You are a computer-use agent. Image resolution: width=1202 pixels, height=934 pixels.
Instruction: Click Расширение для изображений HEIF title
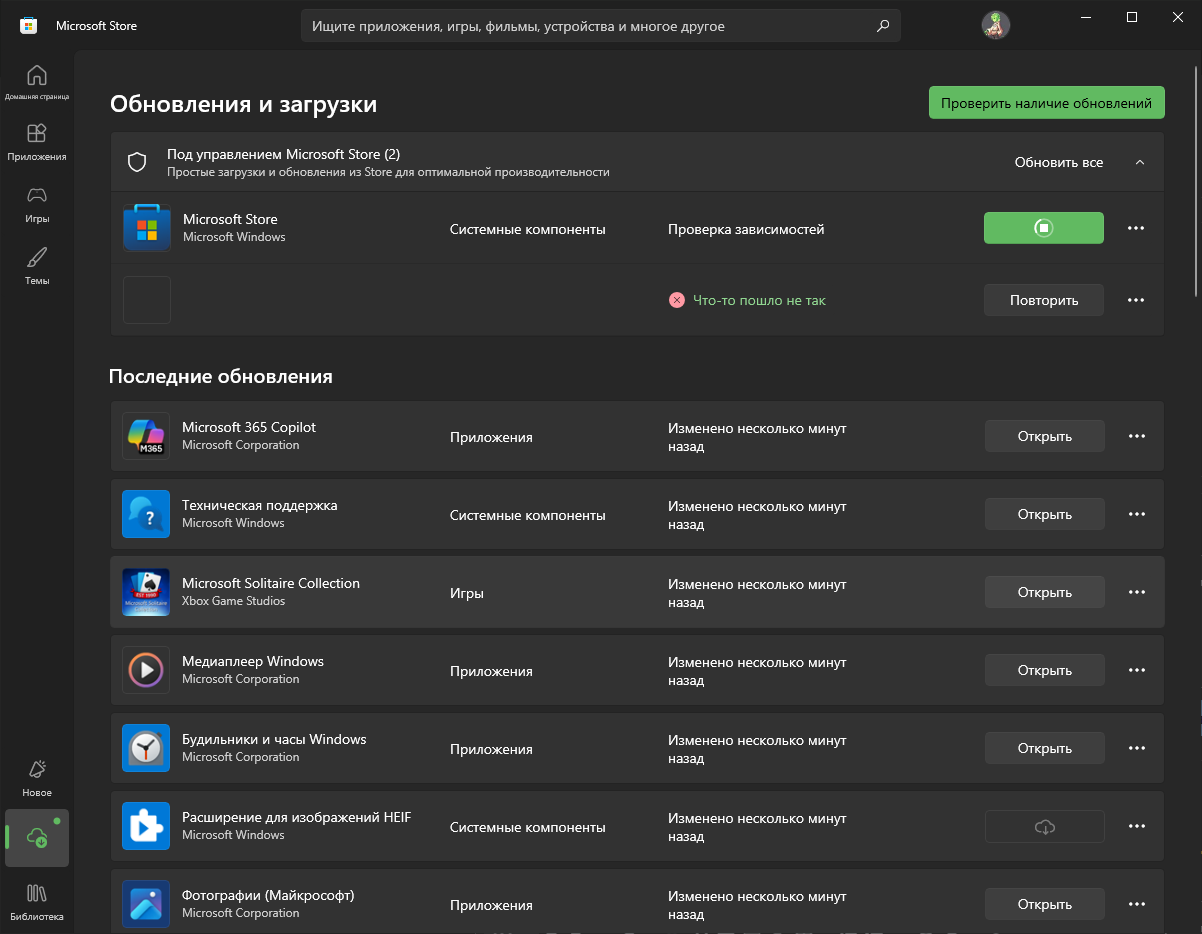296,817
